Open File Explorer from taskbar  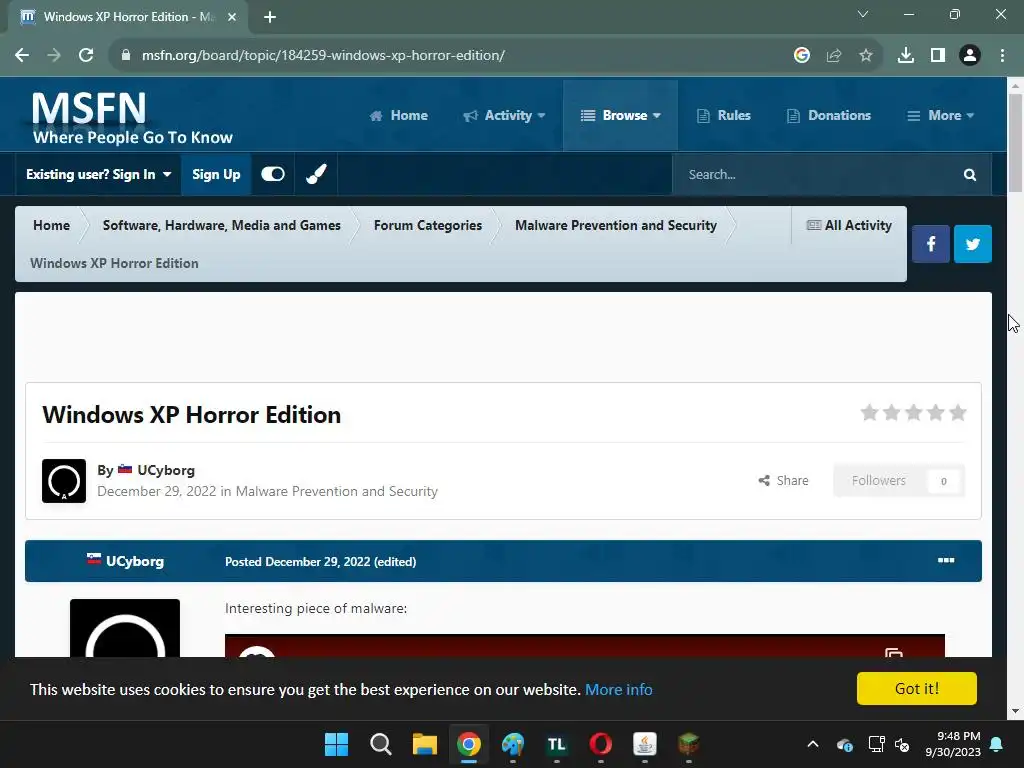point(424,744)
